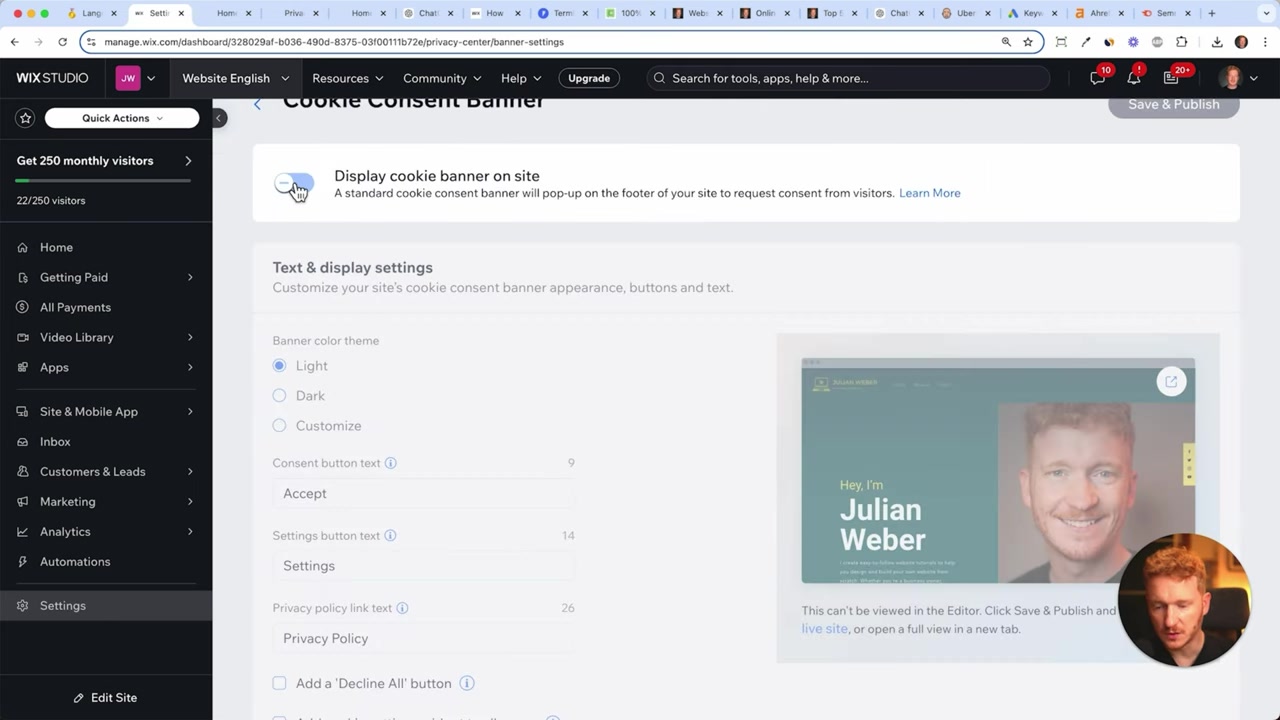Click the favorites star icon in sidebar
Image resolution: width=1280 pixels, height=720 pixels.
(26, 118)
